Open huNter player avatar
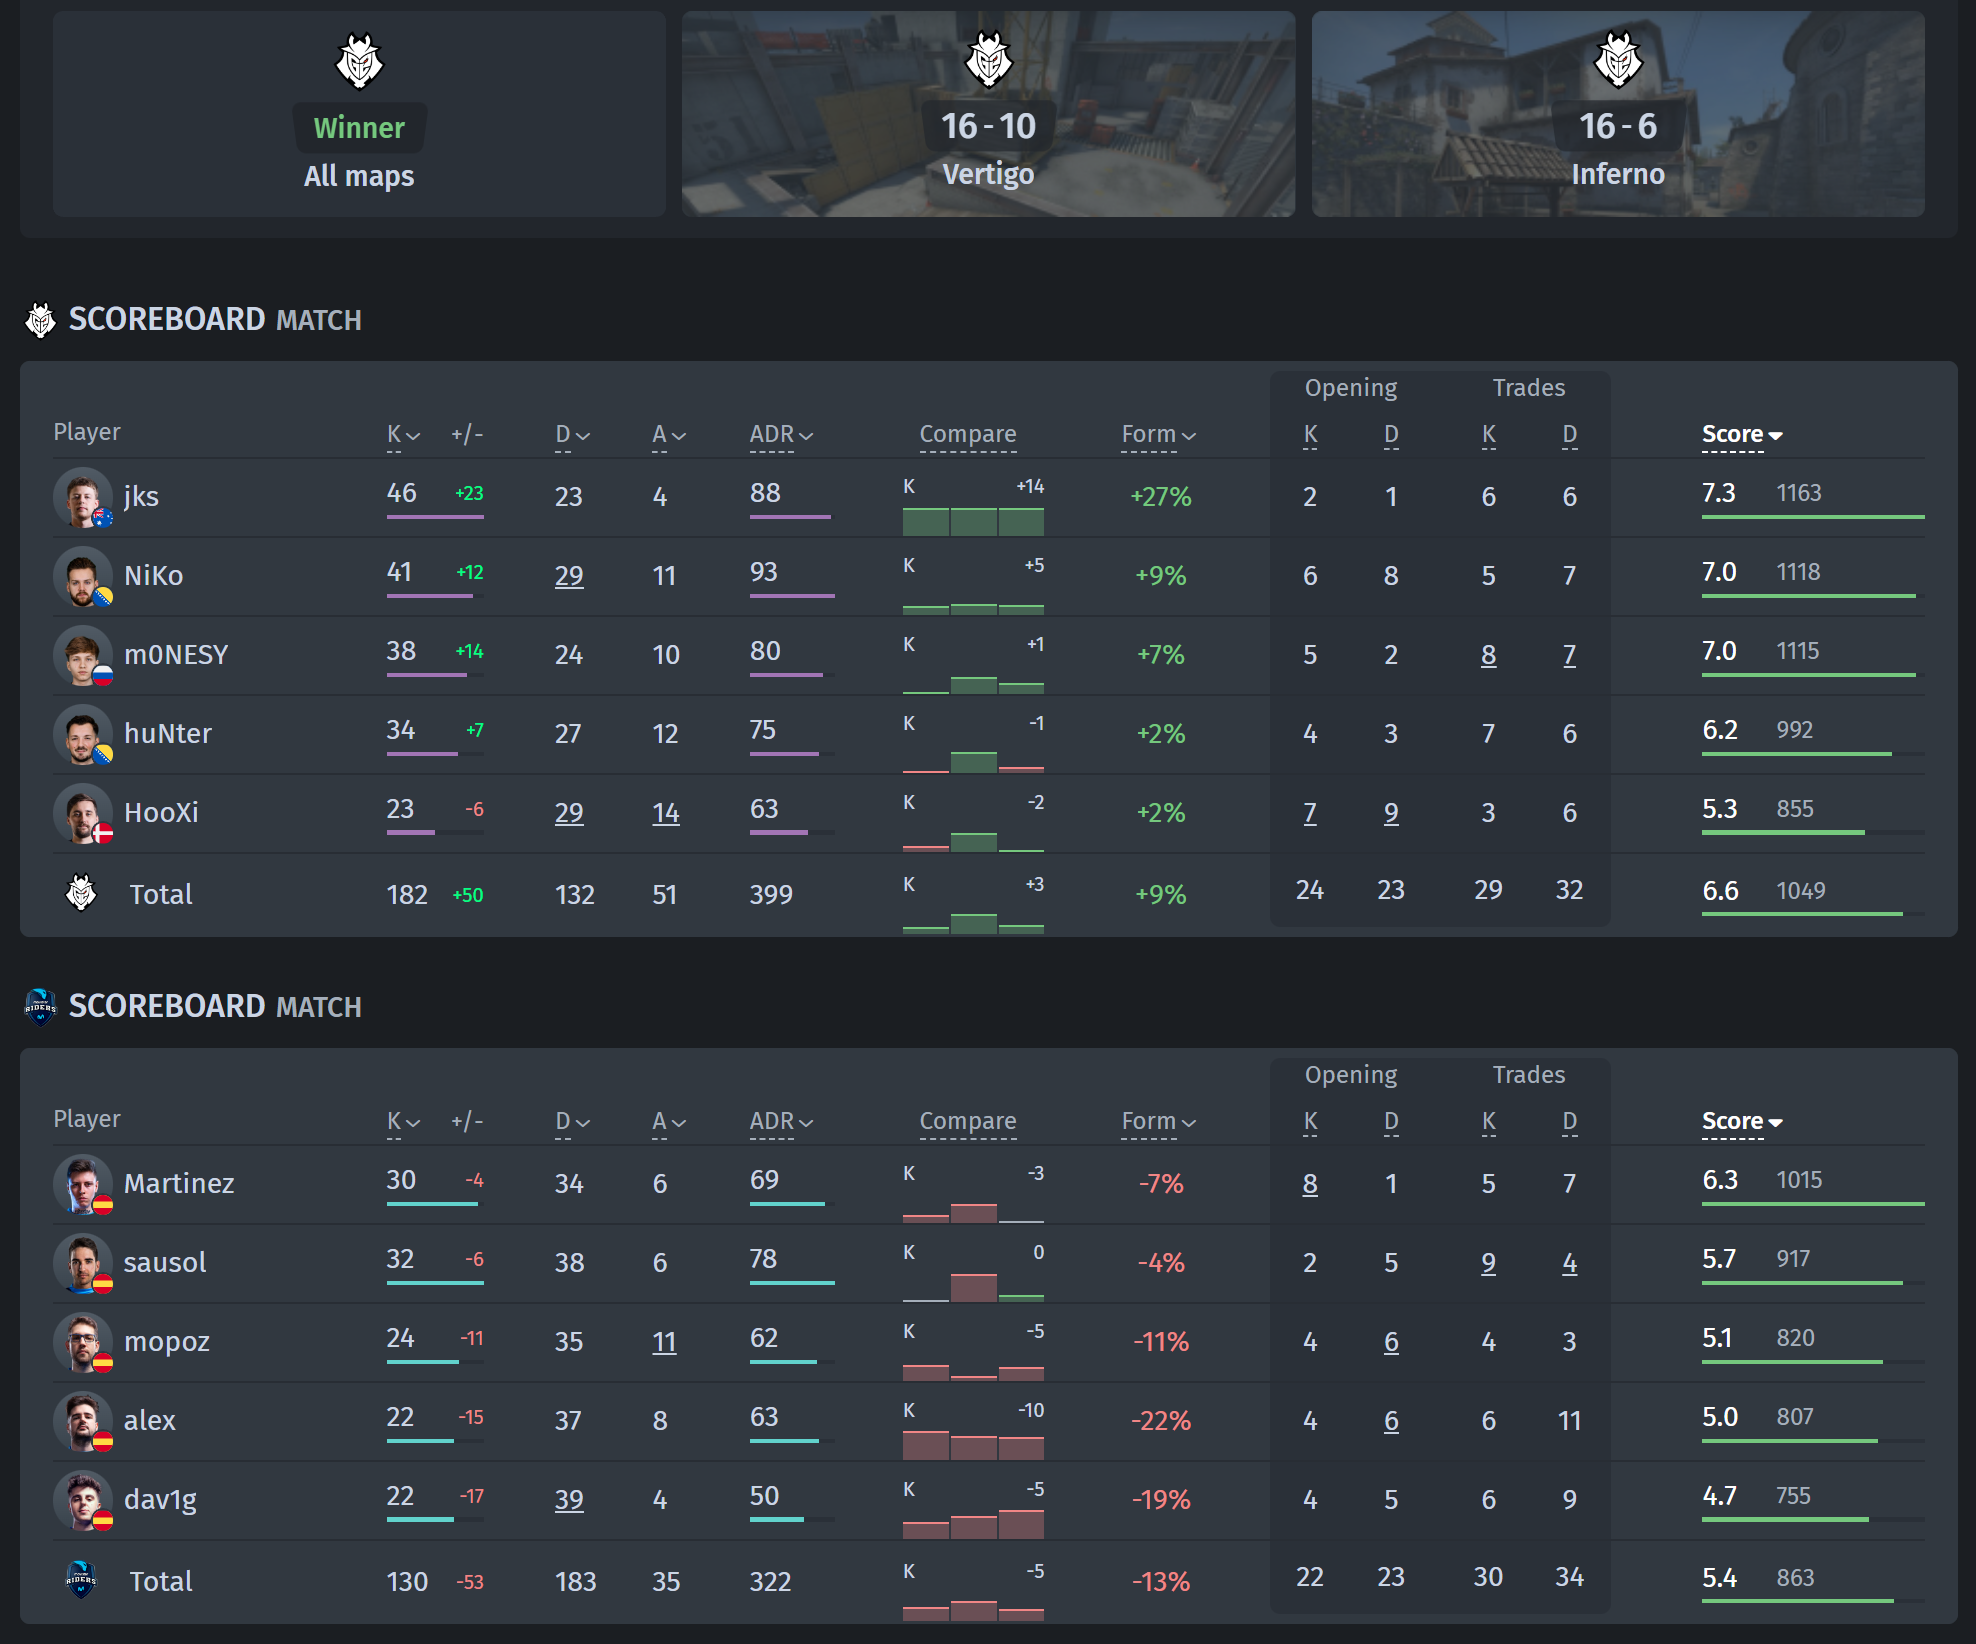 [x=83, y=734]
